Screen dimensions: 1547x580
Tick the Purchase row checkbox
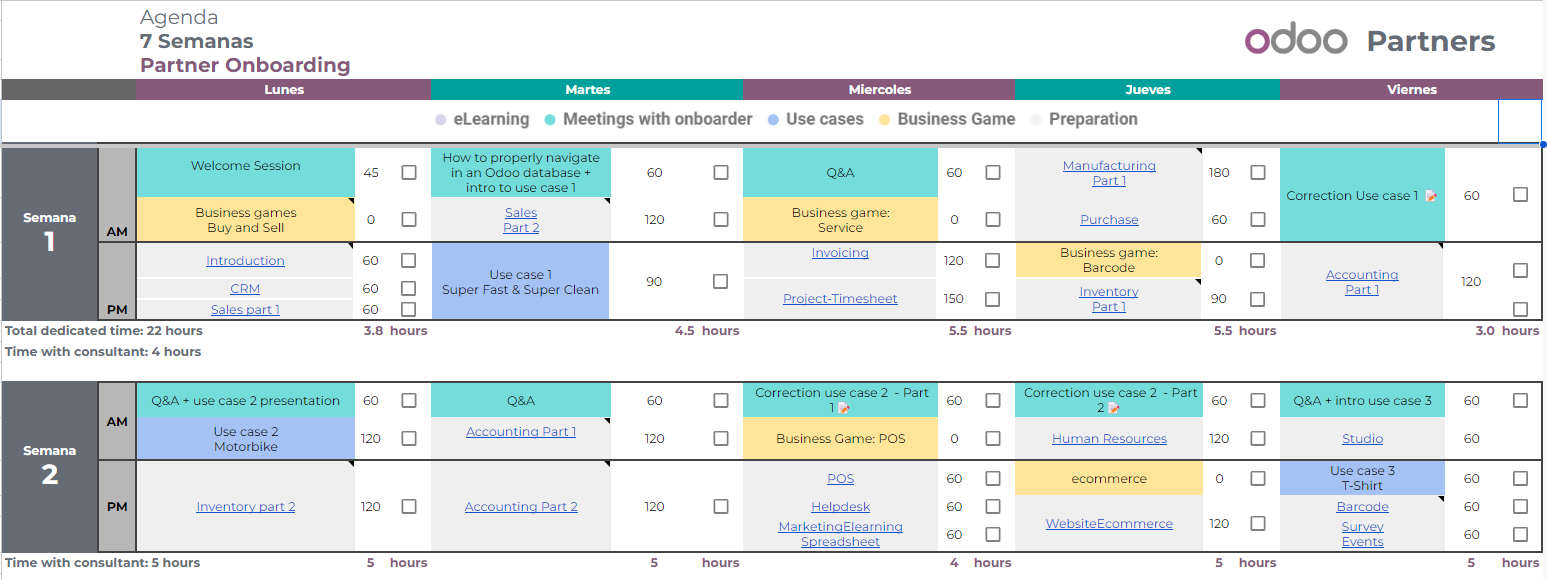[1257, 220]
